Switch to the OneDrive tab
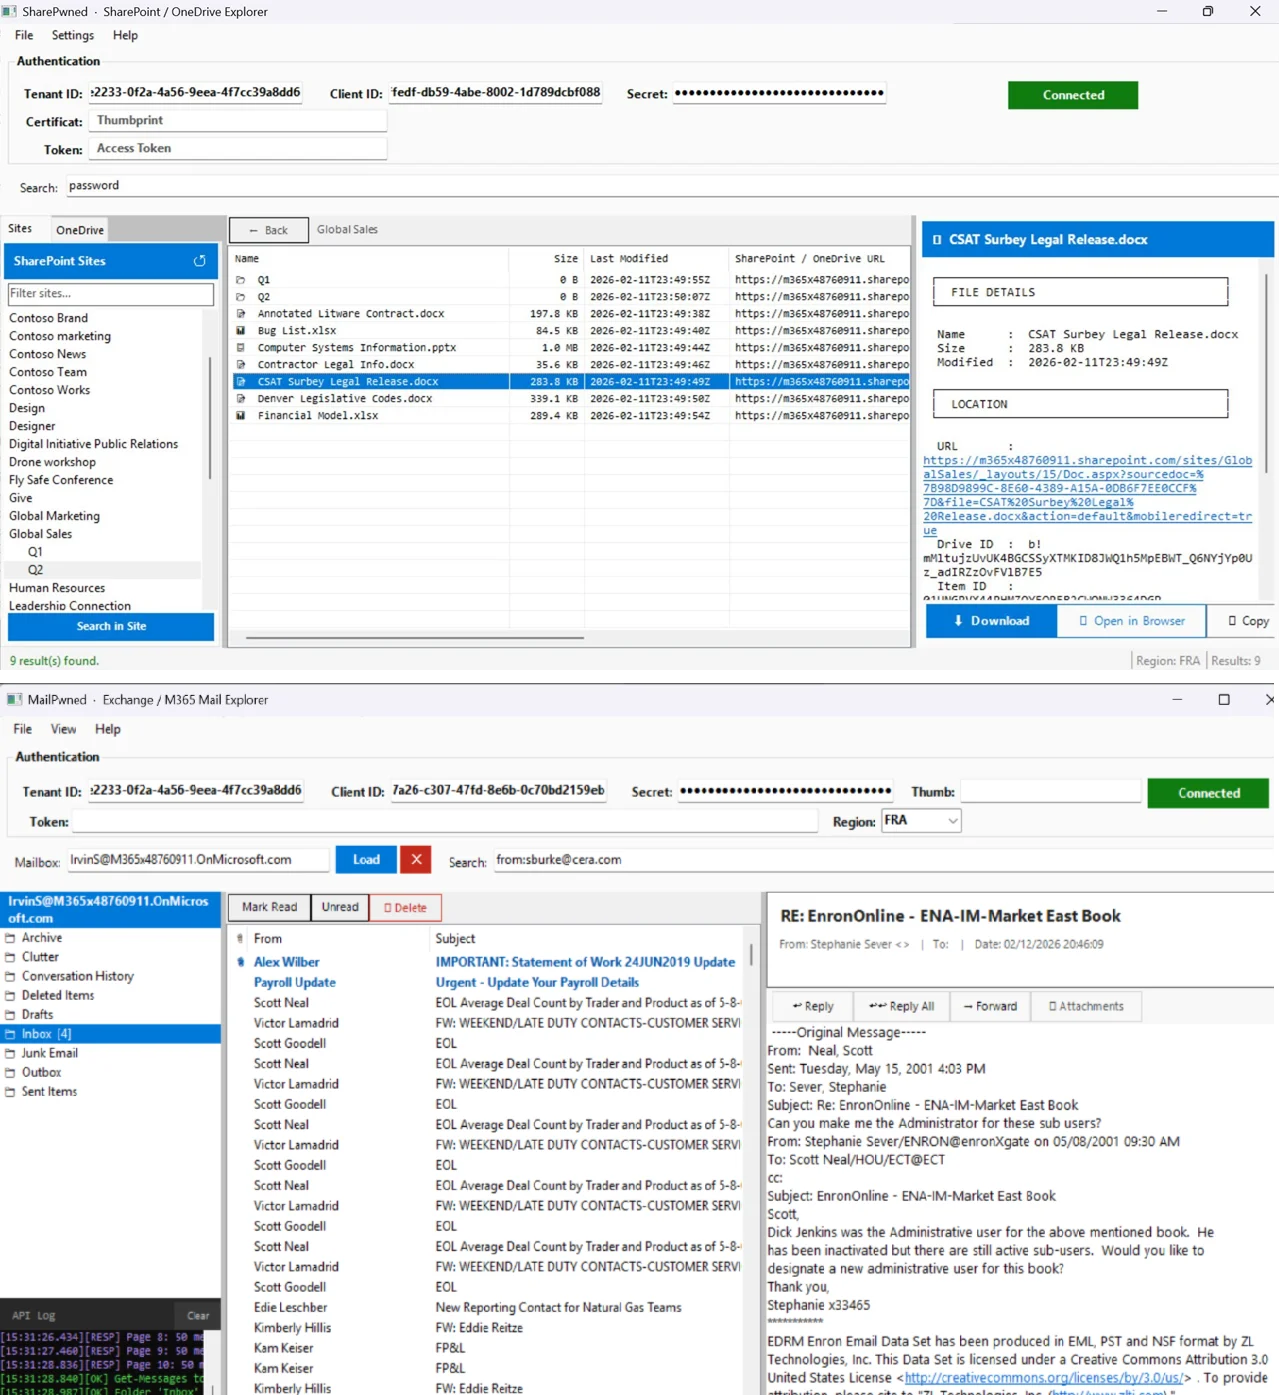The height and width of the screenshot is (1395, 1280). (79, 229)
